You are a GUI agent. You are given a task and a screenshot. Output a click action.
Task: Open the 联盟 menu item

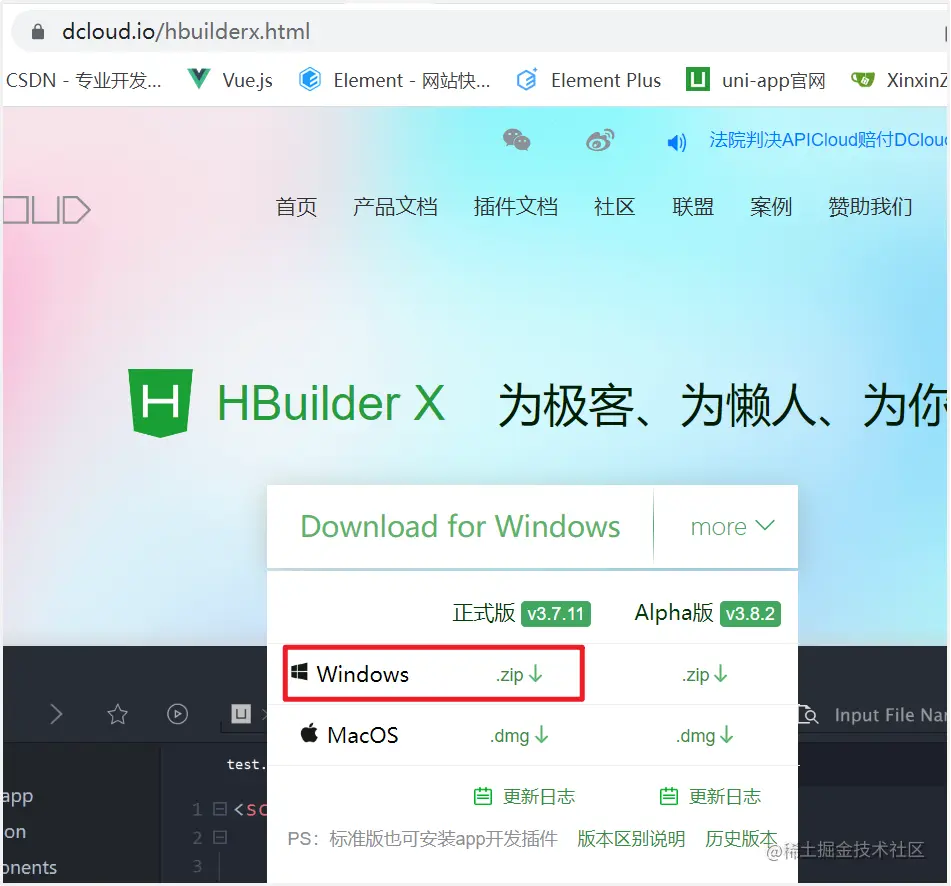point(693,207)
